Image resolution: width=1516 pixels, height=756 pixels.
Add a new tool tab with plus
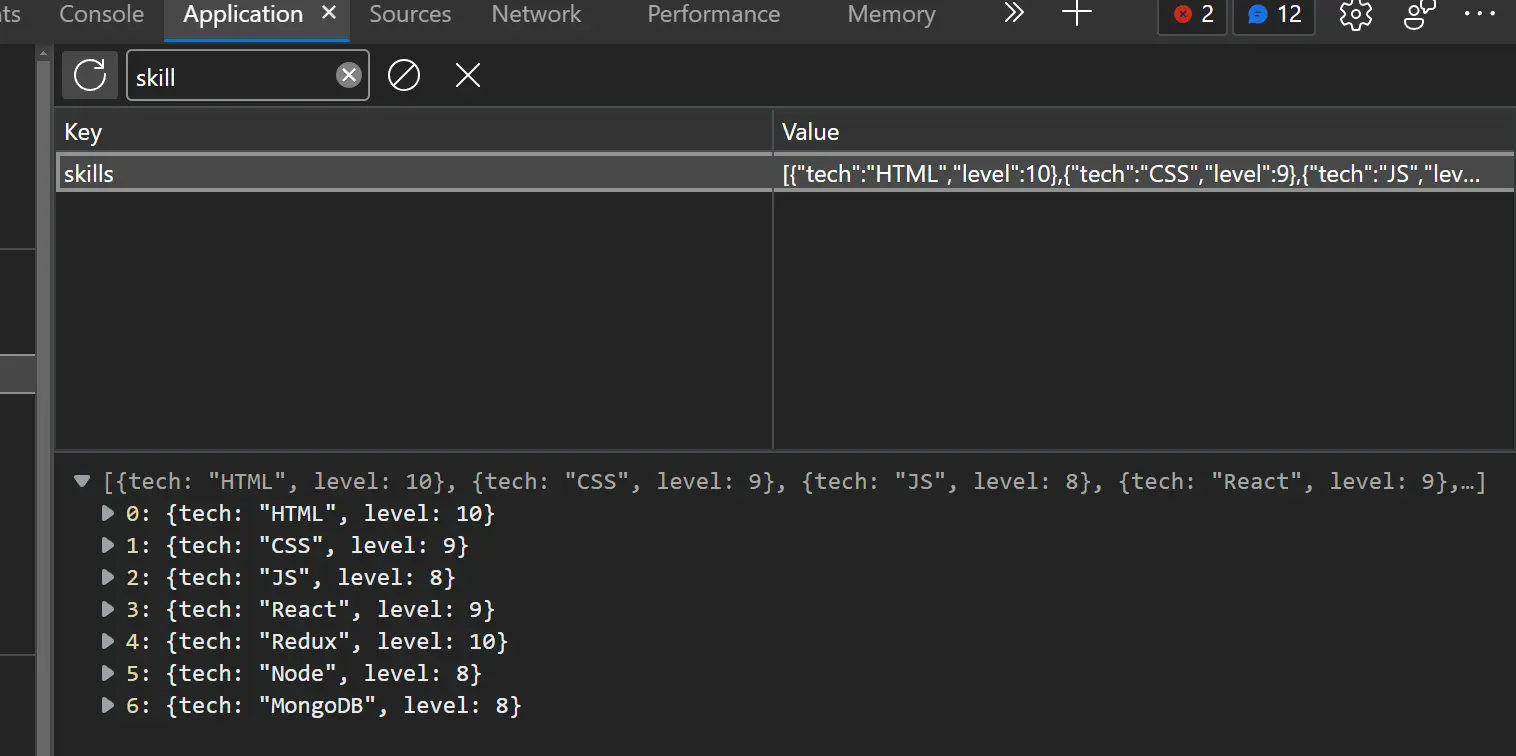pyautogui.click(x=1077, y=14)
